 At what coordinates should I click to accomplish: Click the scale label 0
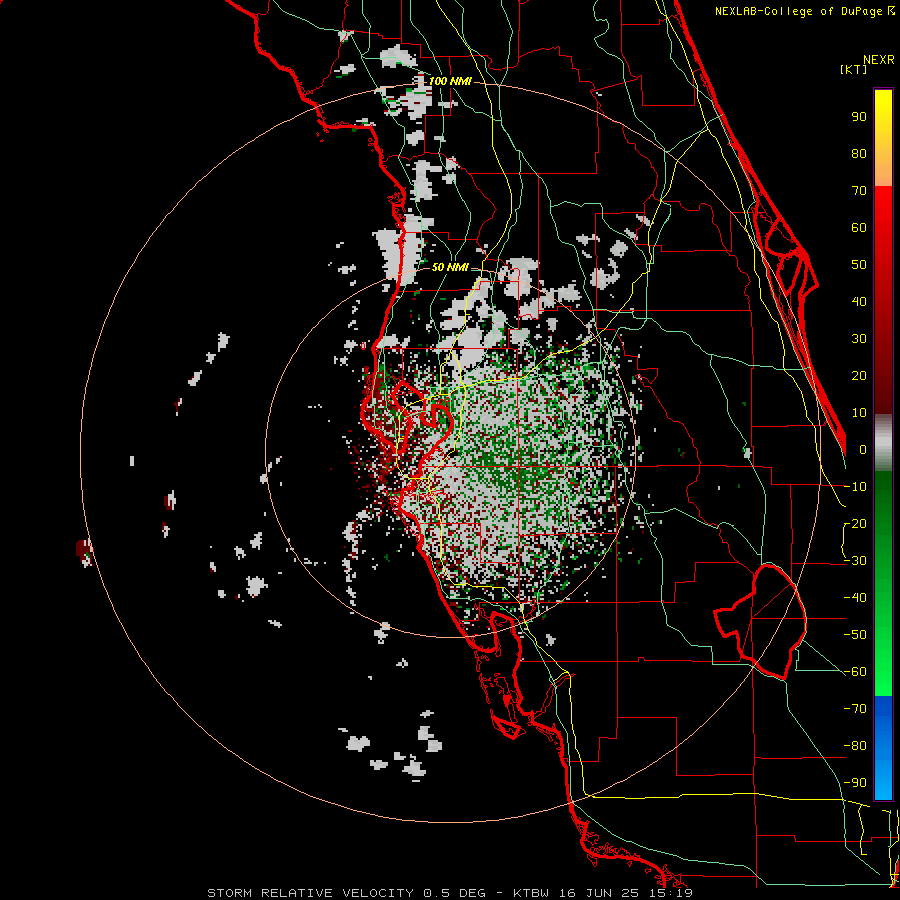(x=863, y=449)
